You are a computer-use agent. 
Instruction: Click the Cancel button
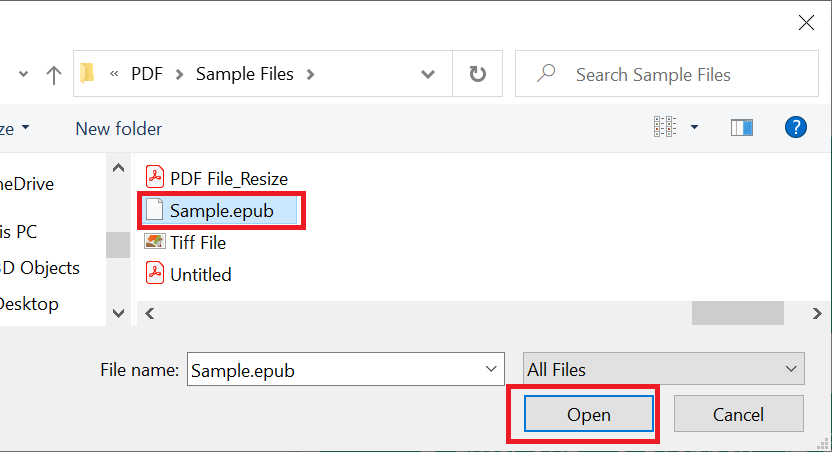click(739, 414)
